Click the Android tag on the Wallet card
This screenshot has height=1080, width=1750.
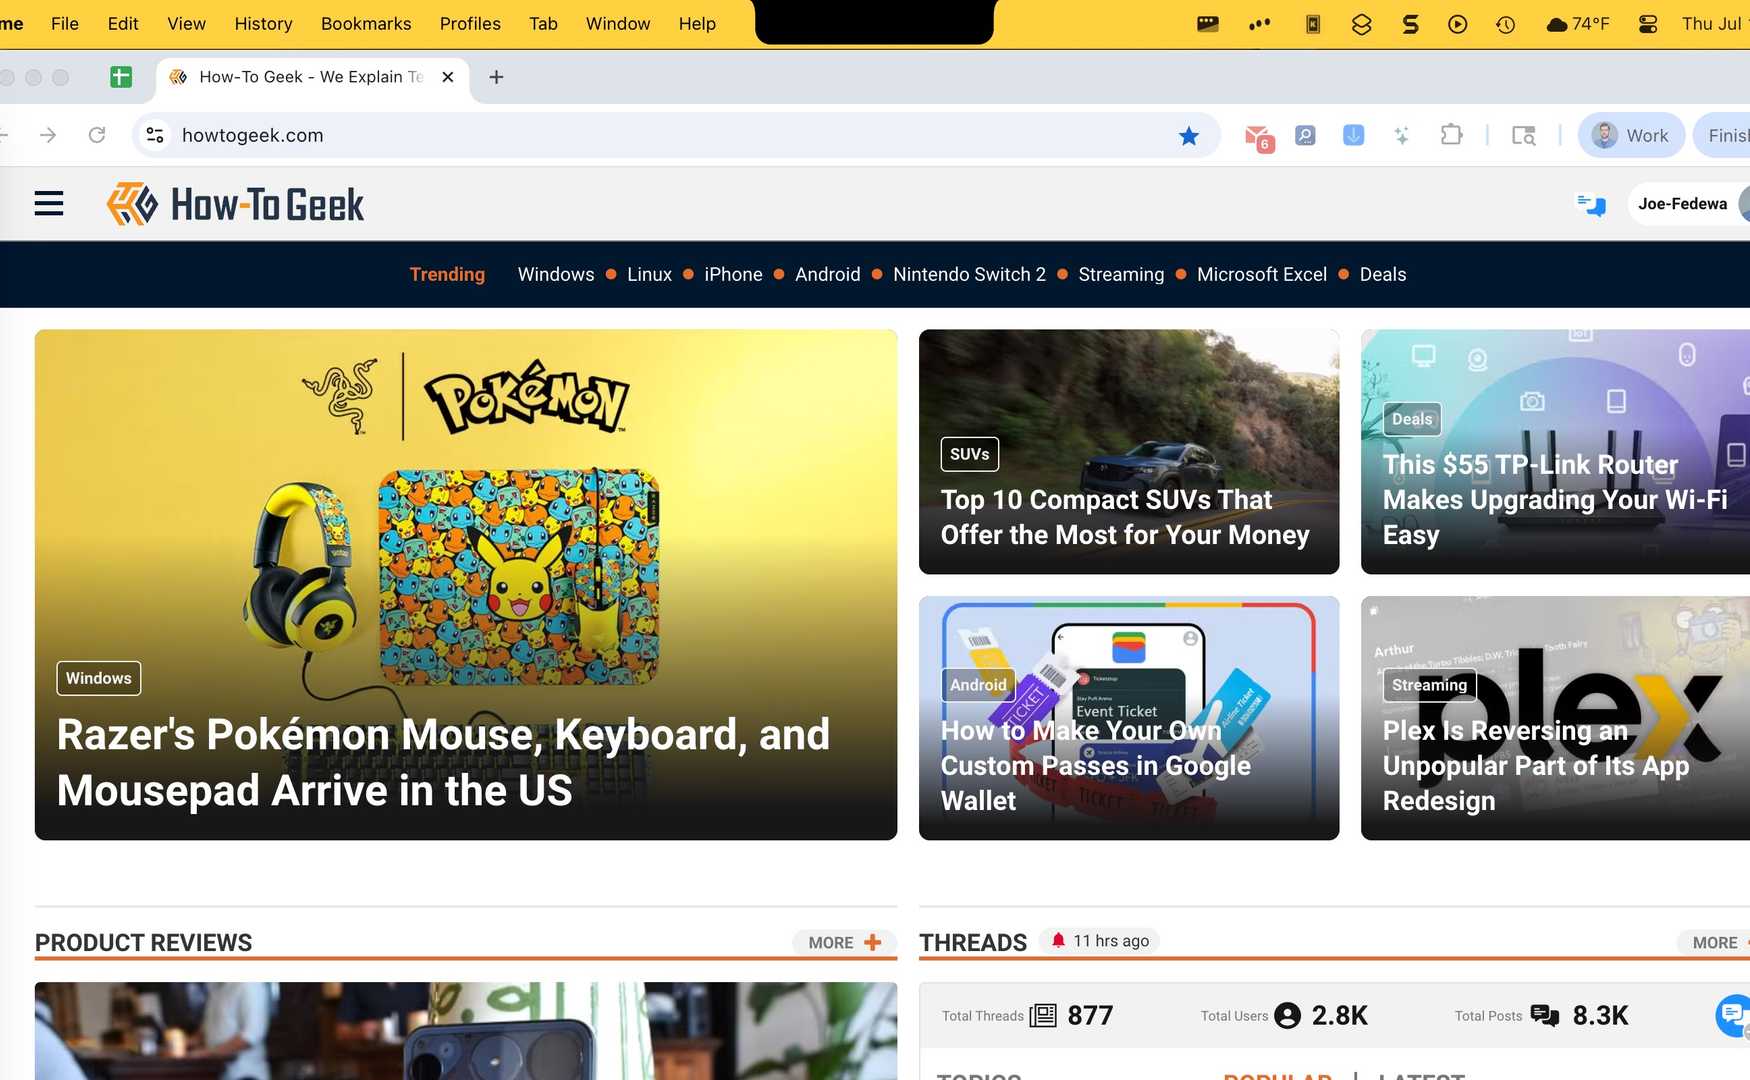(978, 685)
